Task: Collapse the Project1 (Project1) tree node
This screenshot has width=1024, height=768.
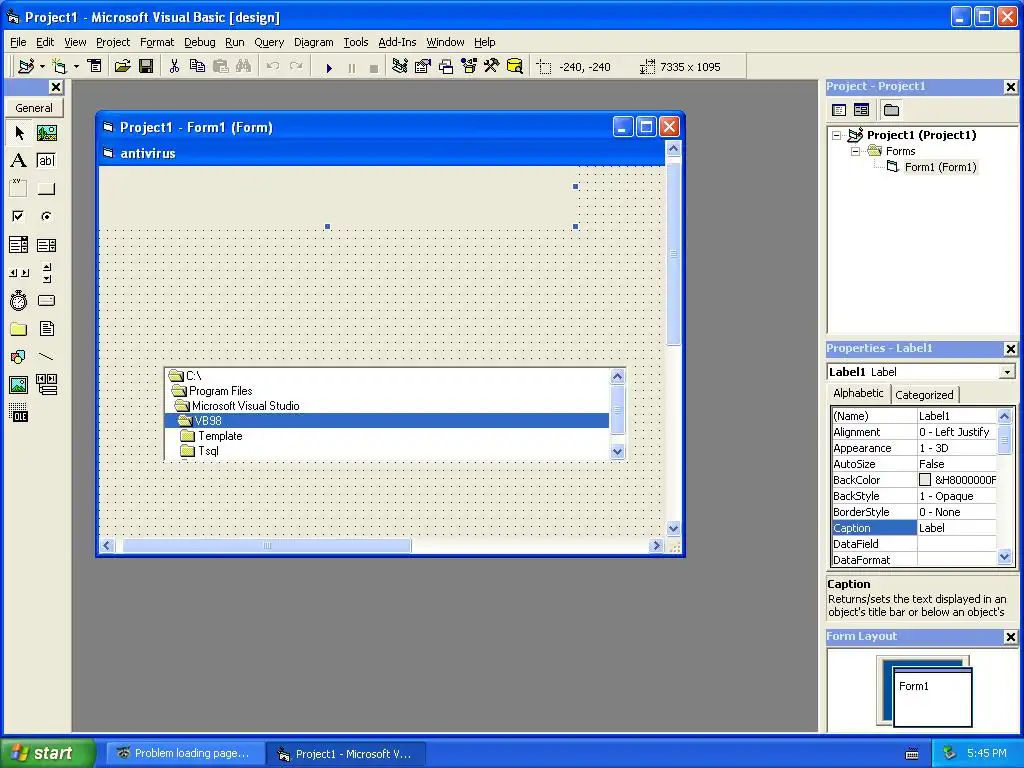Action: [x=837, y=136]
